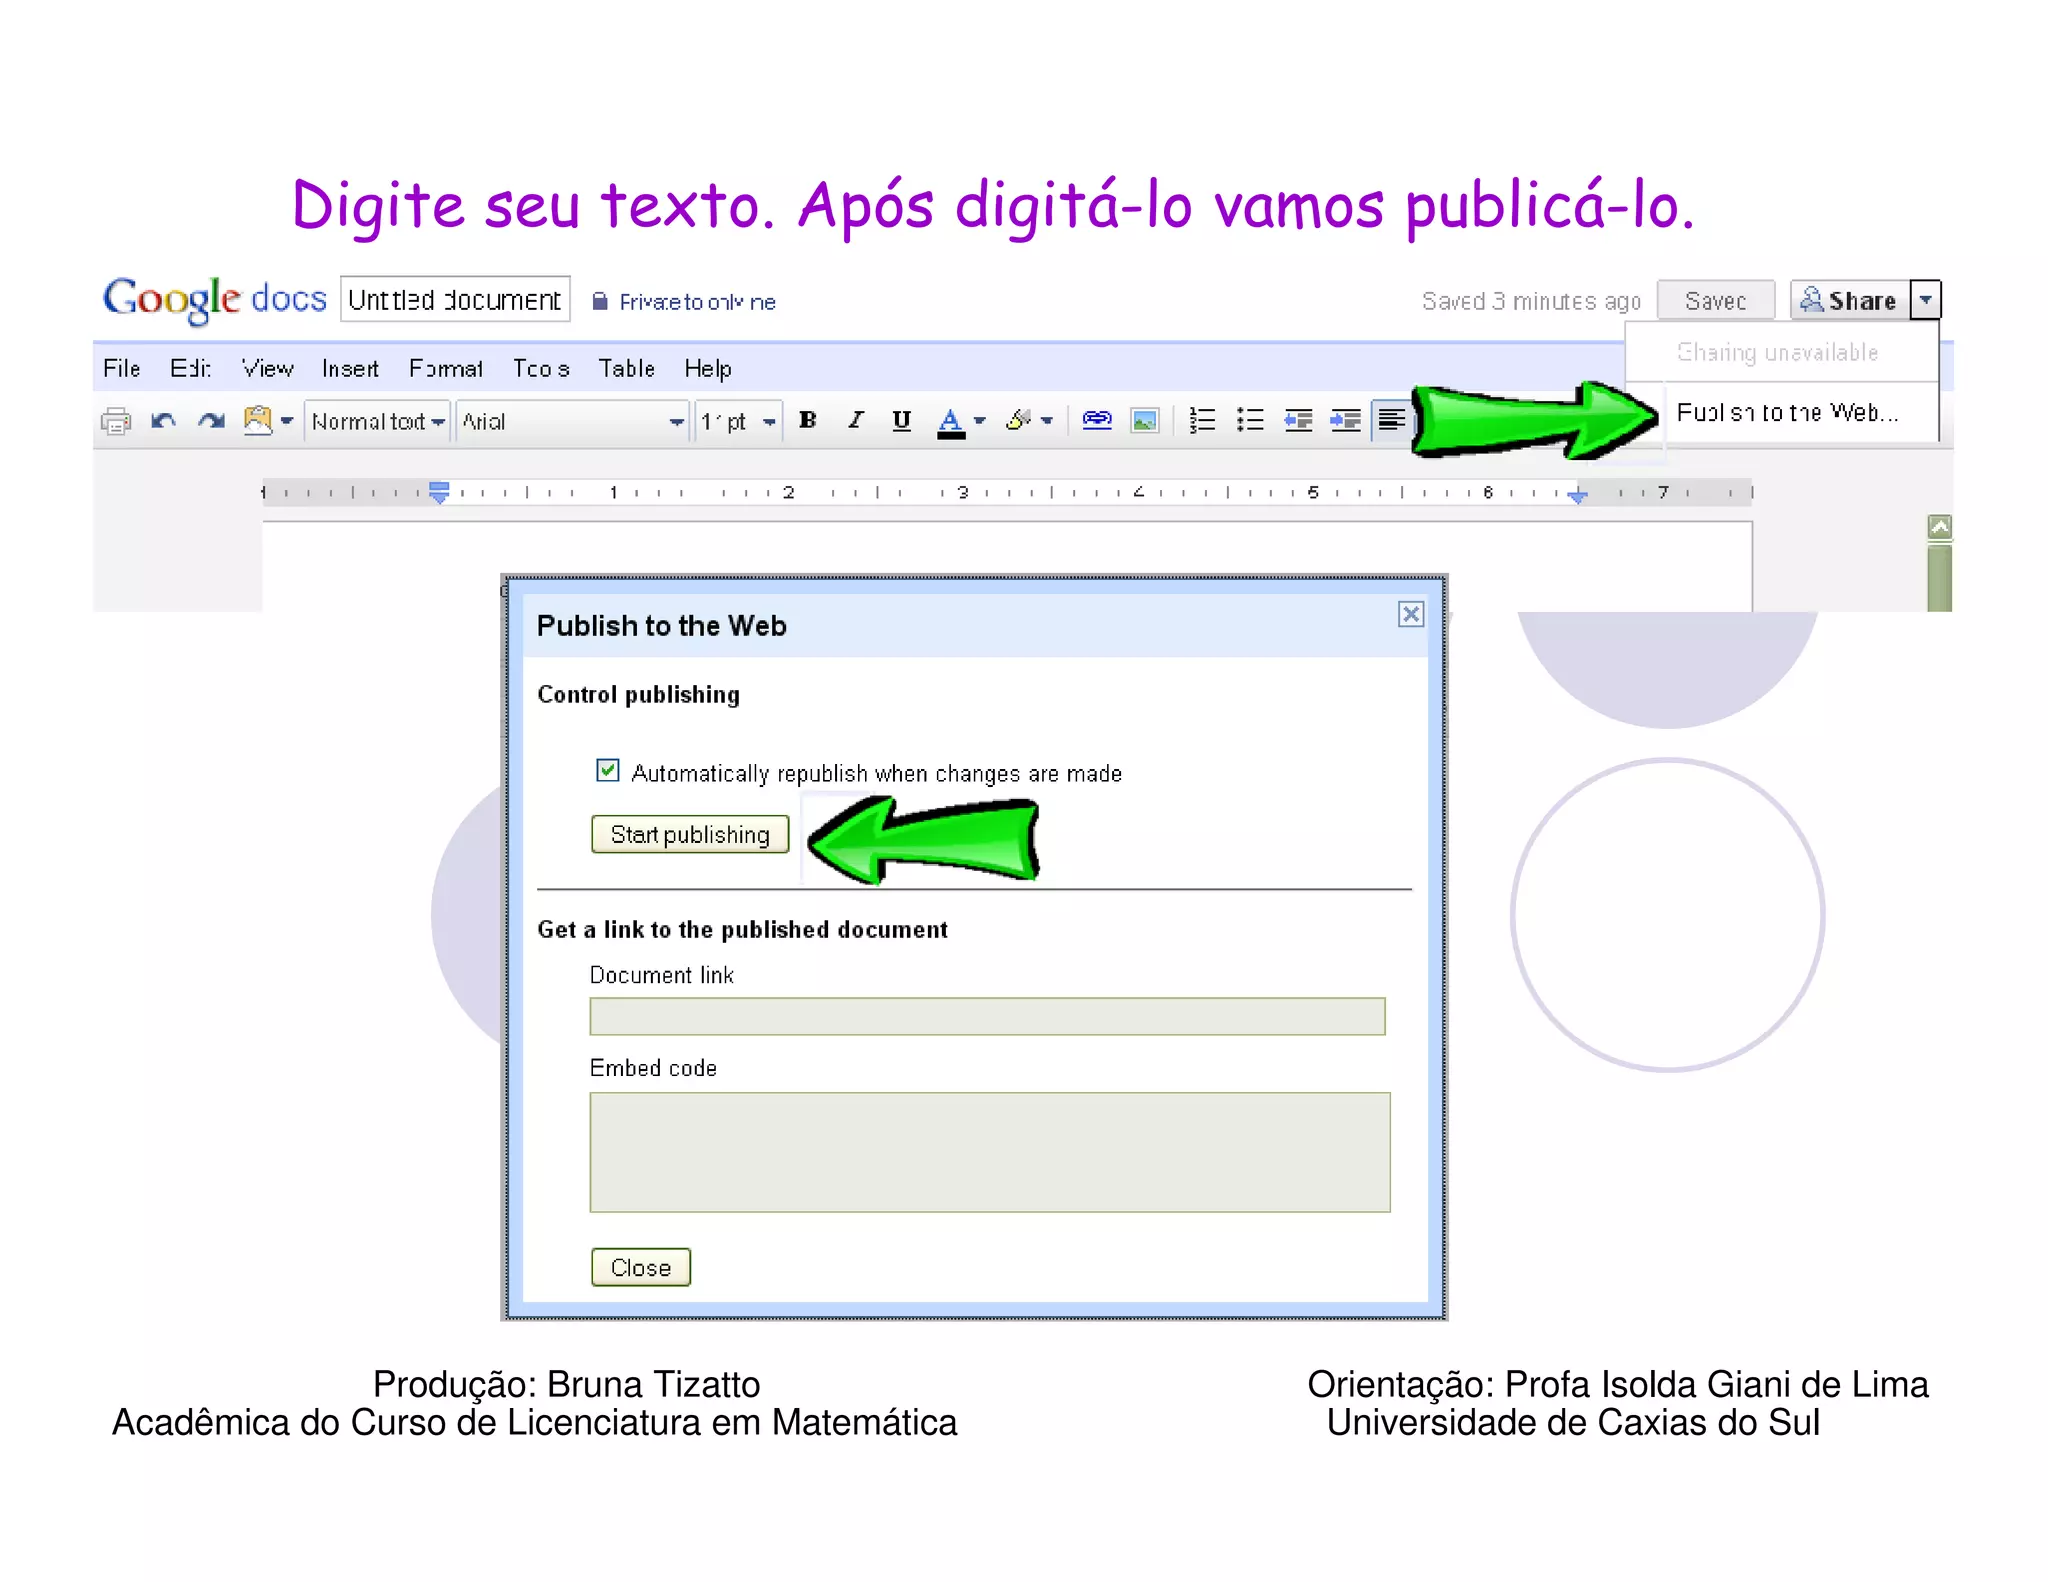Click the Document link field
The image size is (2048, 1582).
click(x=987, y=1016)
